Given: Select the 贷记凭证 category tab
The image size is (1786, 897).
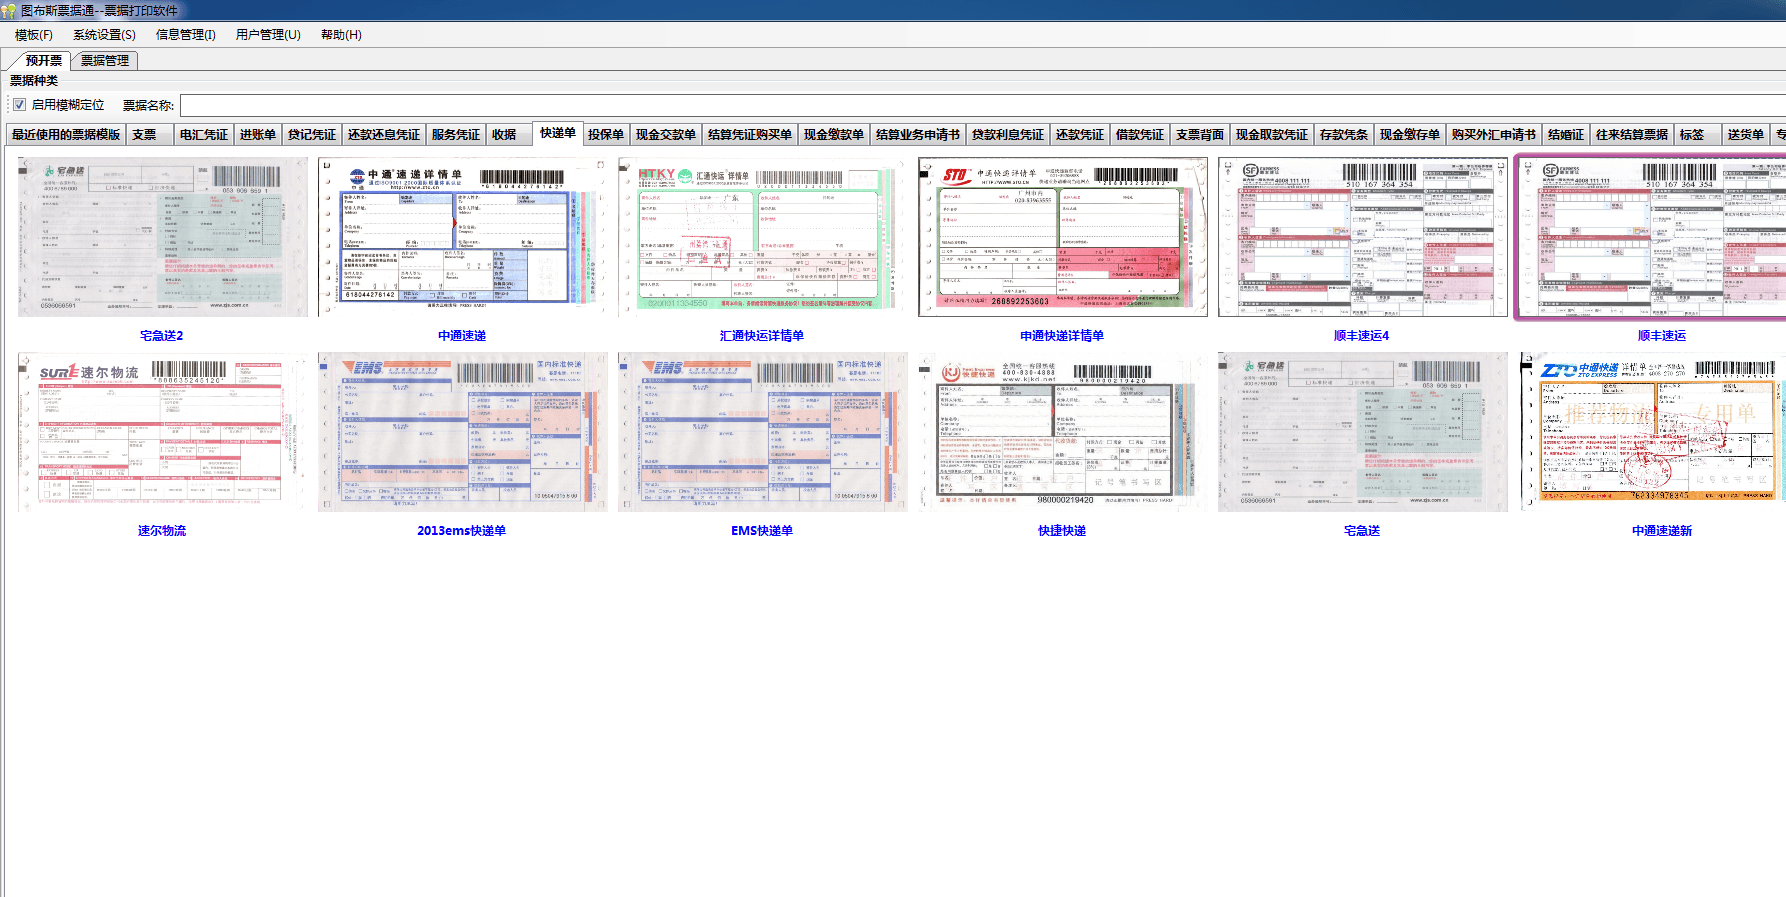Looking at the screenshot, I should pyautogui.click(x=312, y=135).
